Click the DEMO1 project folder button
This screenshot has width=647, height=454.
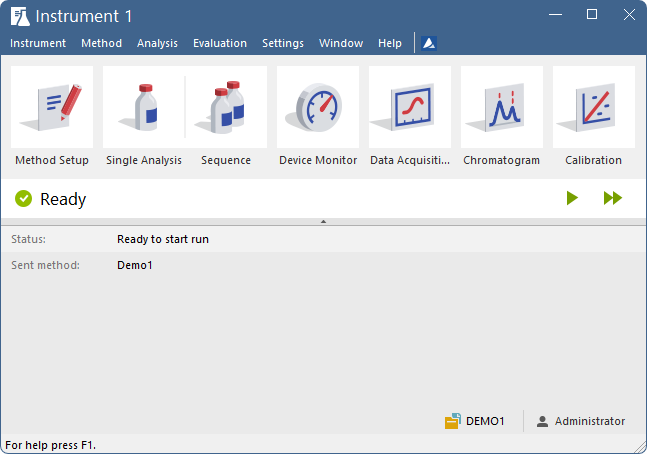point(475,421)
